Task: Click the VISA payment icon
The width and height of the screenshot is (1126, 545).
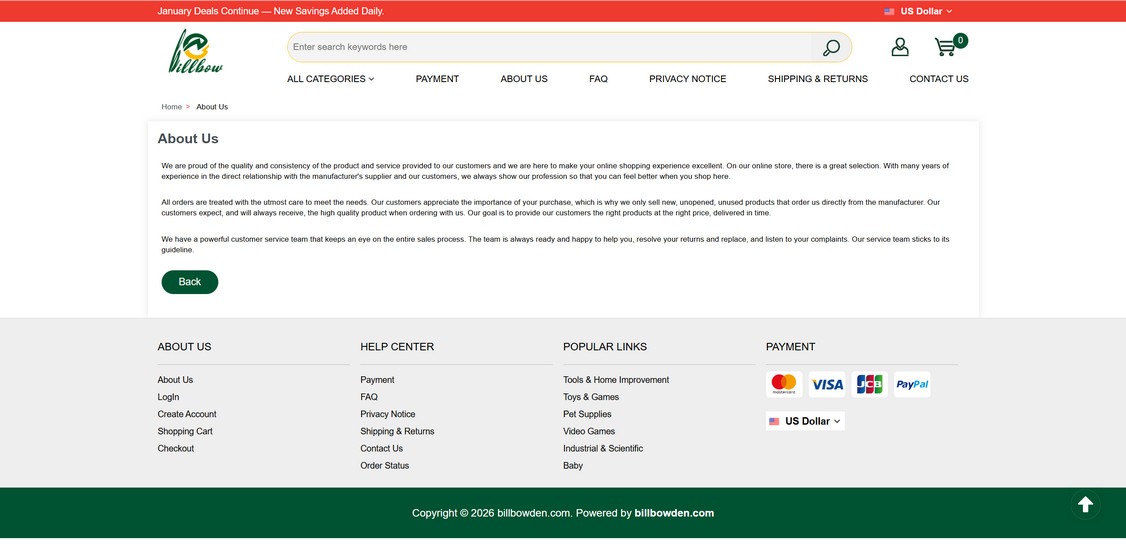Action: pyautogui.click(x=827, y=384)
